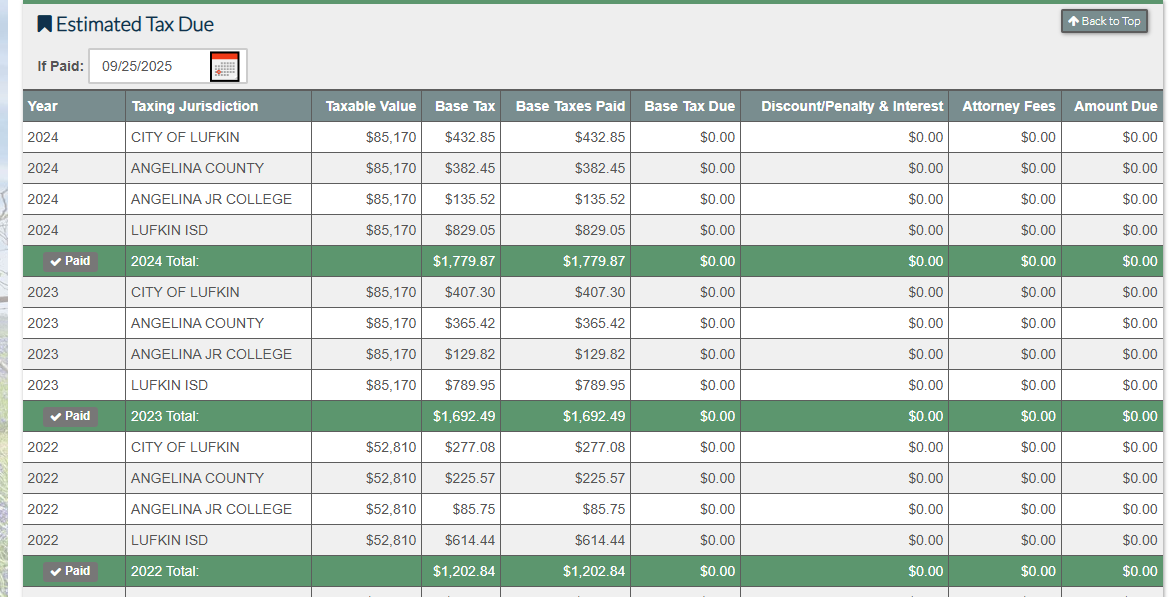Click the If Paid date input field
Image resolution: width=1174 pixels, height=597 pixels.
(148, 67)
